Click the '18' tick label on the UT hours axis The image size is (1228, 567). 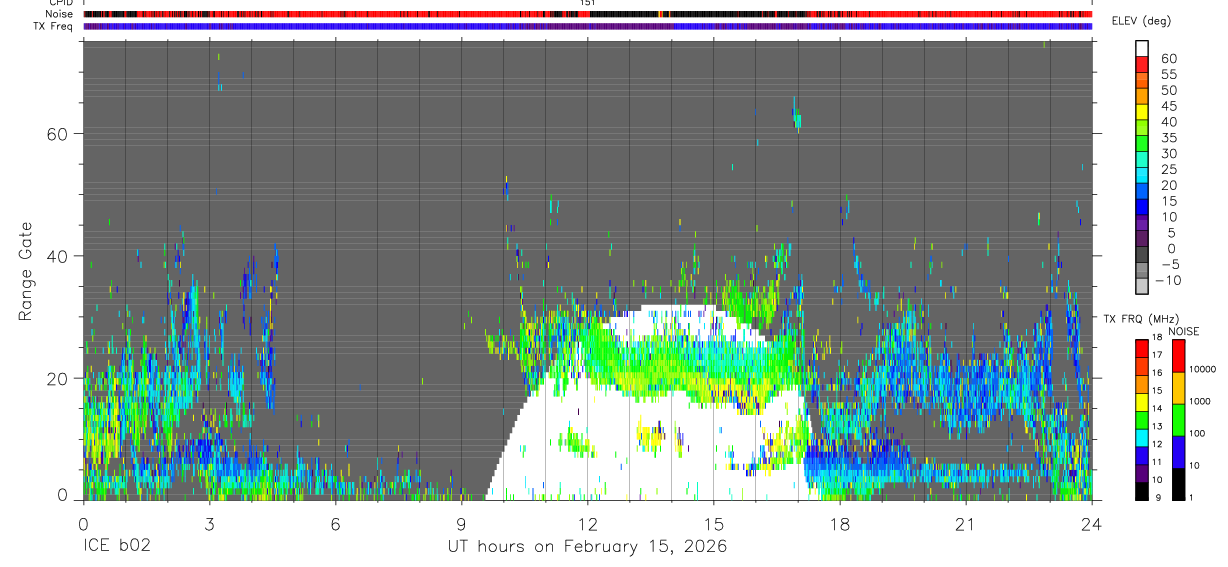[840, 524]
